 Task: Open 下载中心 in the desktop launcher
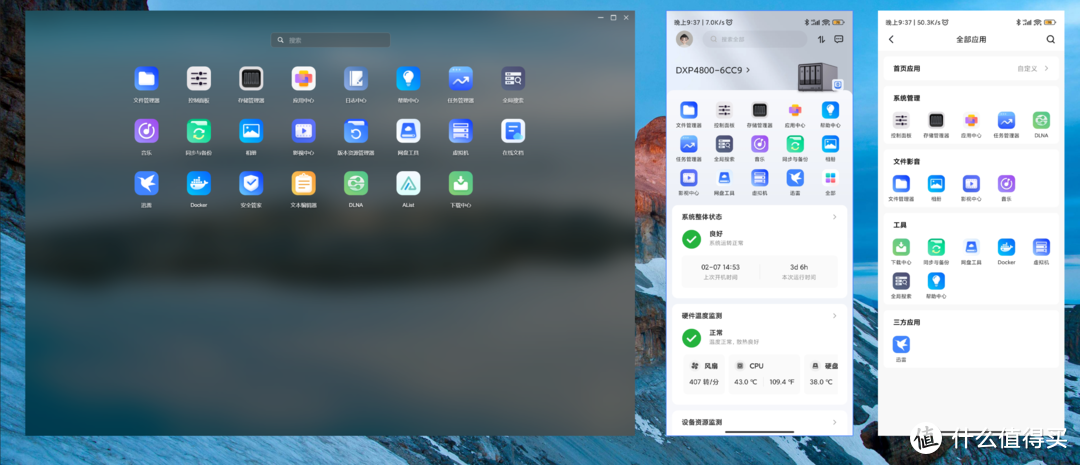click(460, 183)
